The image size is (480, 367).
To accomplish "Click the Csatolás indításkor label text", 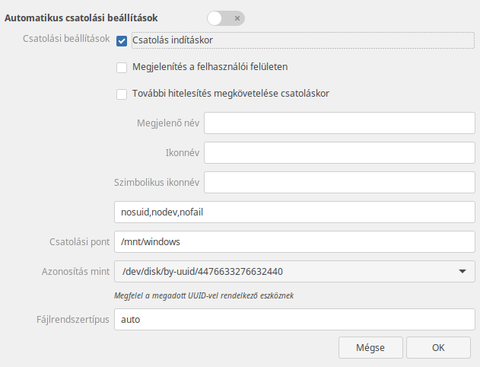I will [x=172, y=40].
